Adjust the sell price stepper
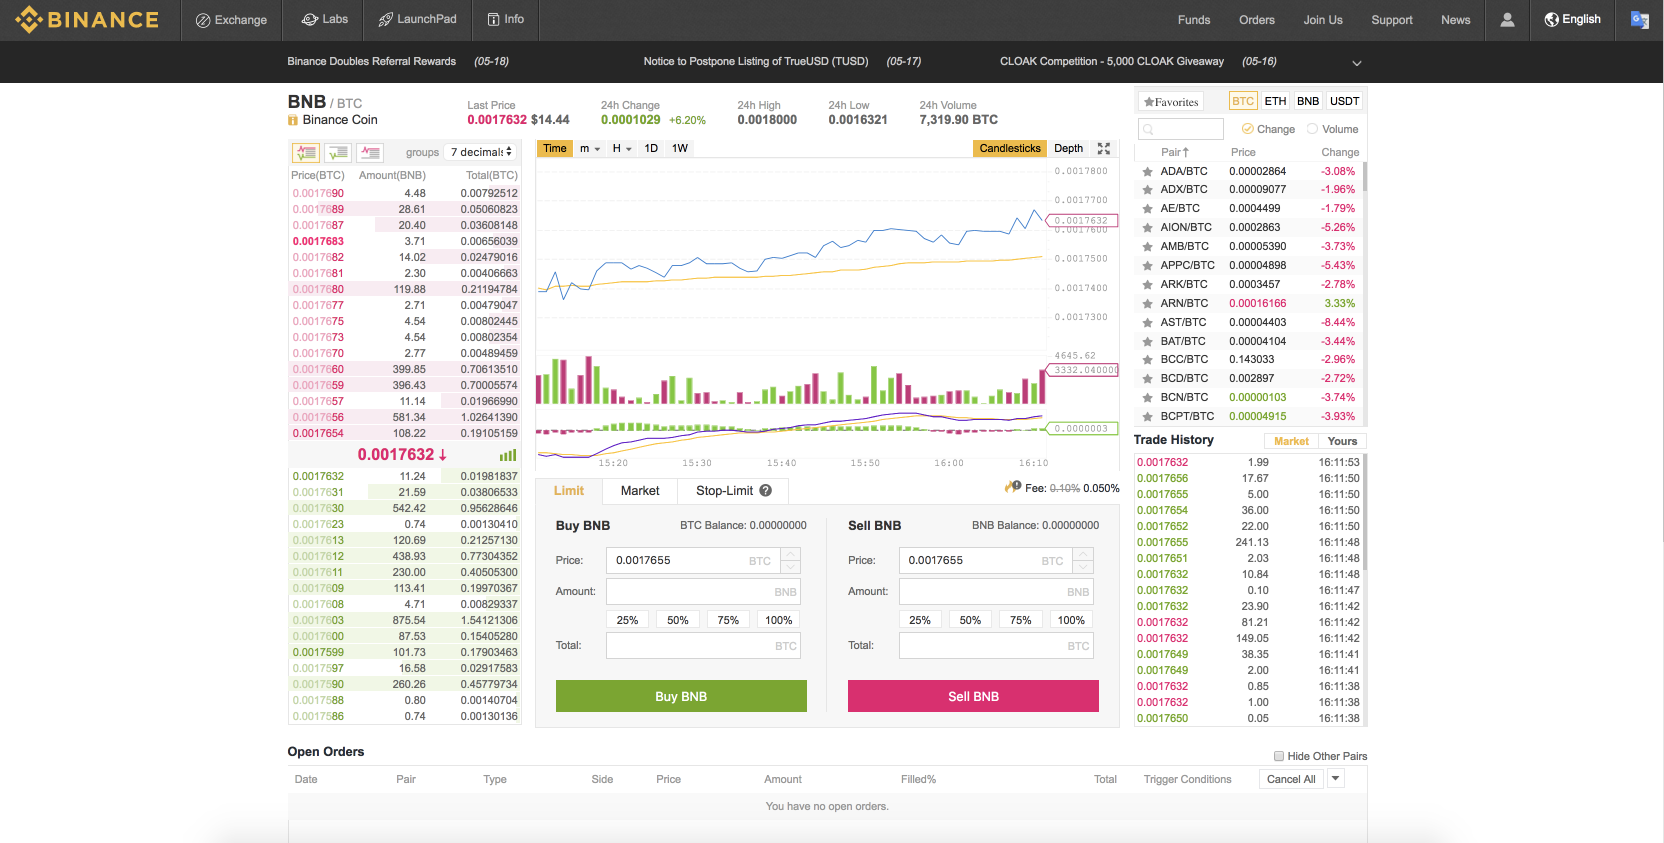The width and height of the screenshot is (1664, 843). [1083, 560]
